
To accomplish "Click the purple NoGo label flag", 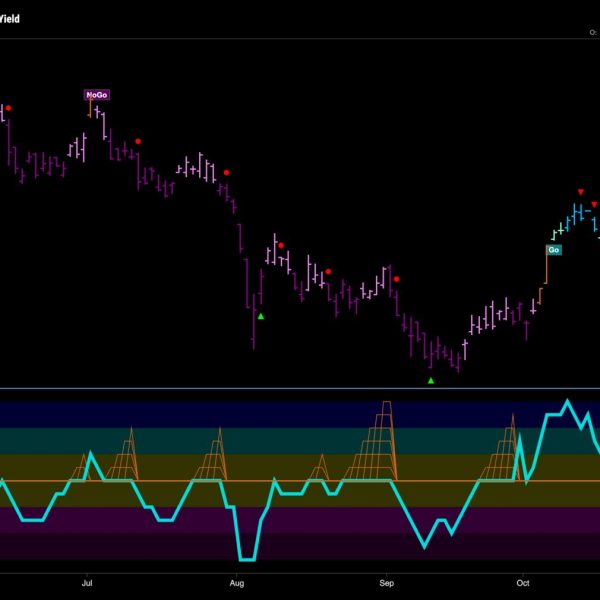I will (x=97, y=95).
